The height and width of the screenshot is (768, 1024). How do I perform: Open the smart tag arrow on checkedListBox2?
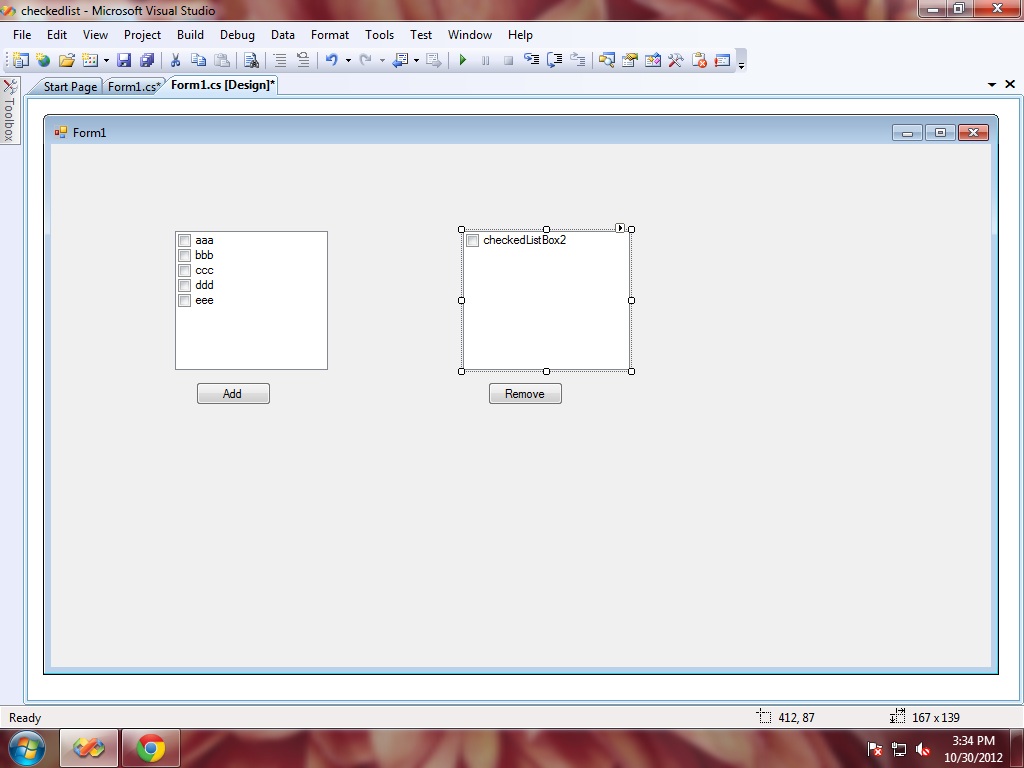[x=620, y=227]
